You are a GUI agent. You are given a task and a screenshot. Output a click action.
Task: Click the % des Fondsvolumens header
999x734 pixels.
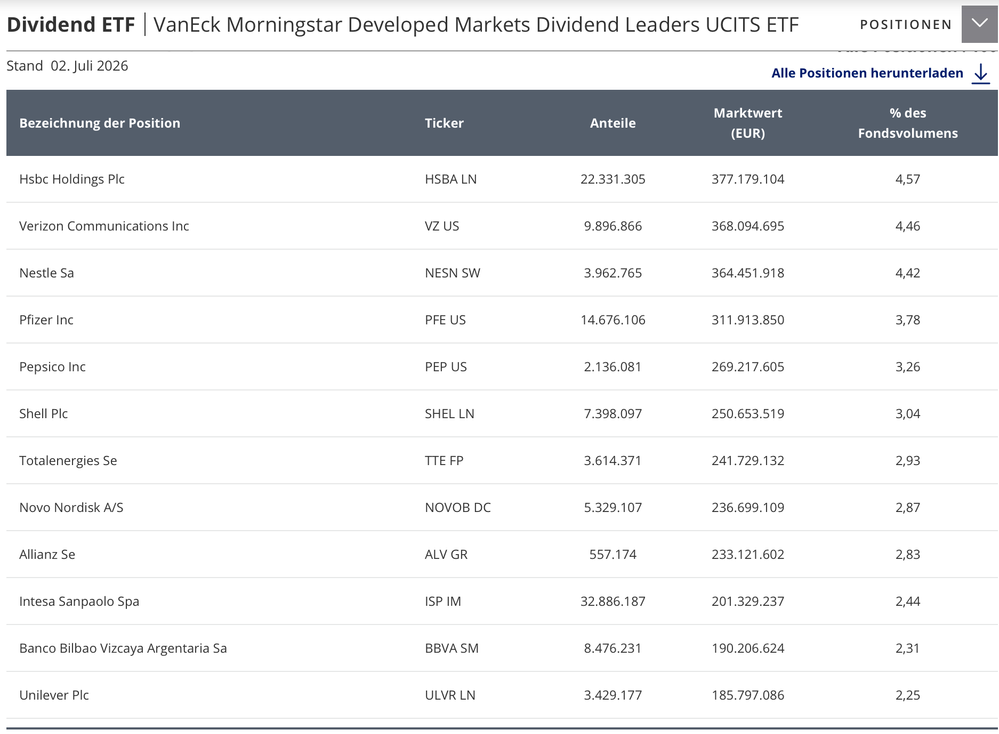click(x=907, y=123)
